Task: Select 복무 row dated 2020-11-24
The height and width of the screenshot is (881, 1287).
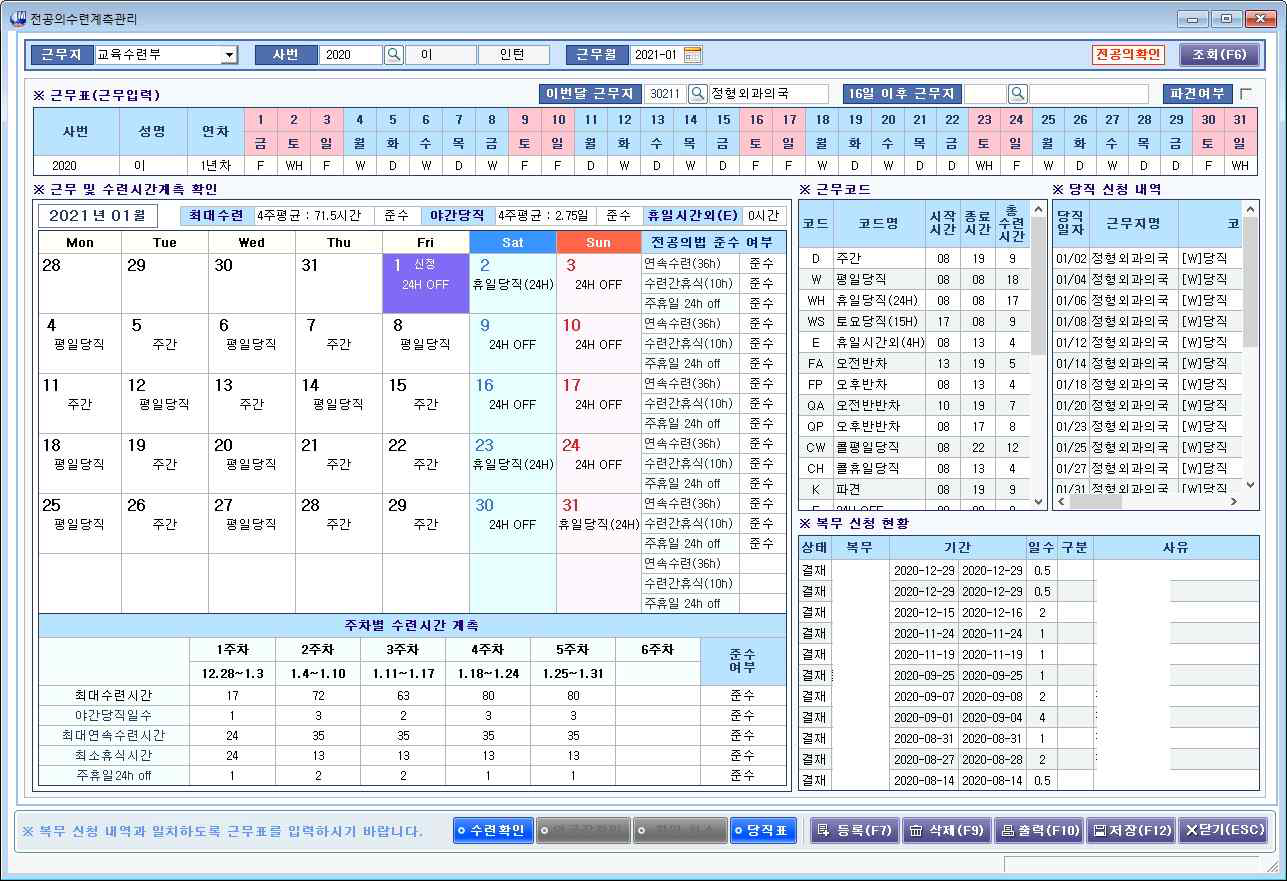Action: click(x=1029, y=633)
